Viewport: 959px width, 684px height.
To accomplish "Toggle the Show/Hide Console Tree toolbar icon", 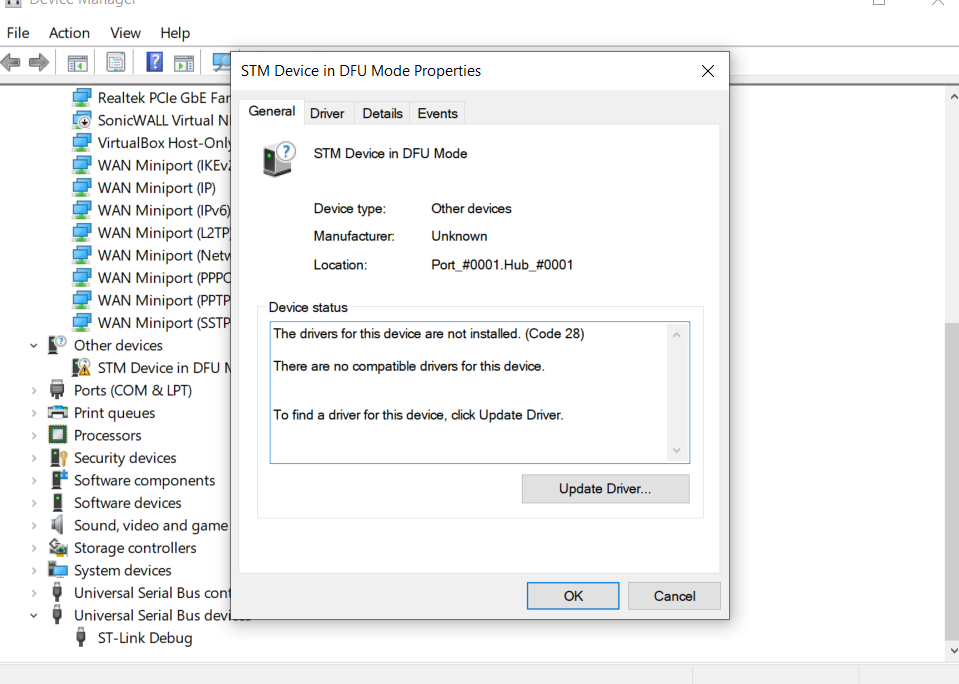I will point(77,62).
